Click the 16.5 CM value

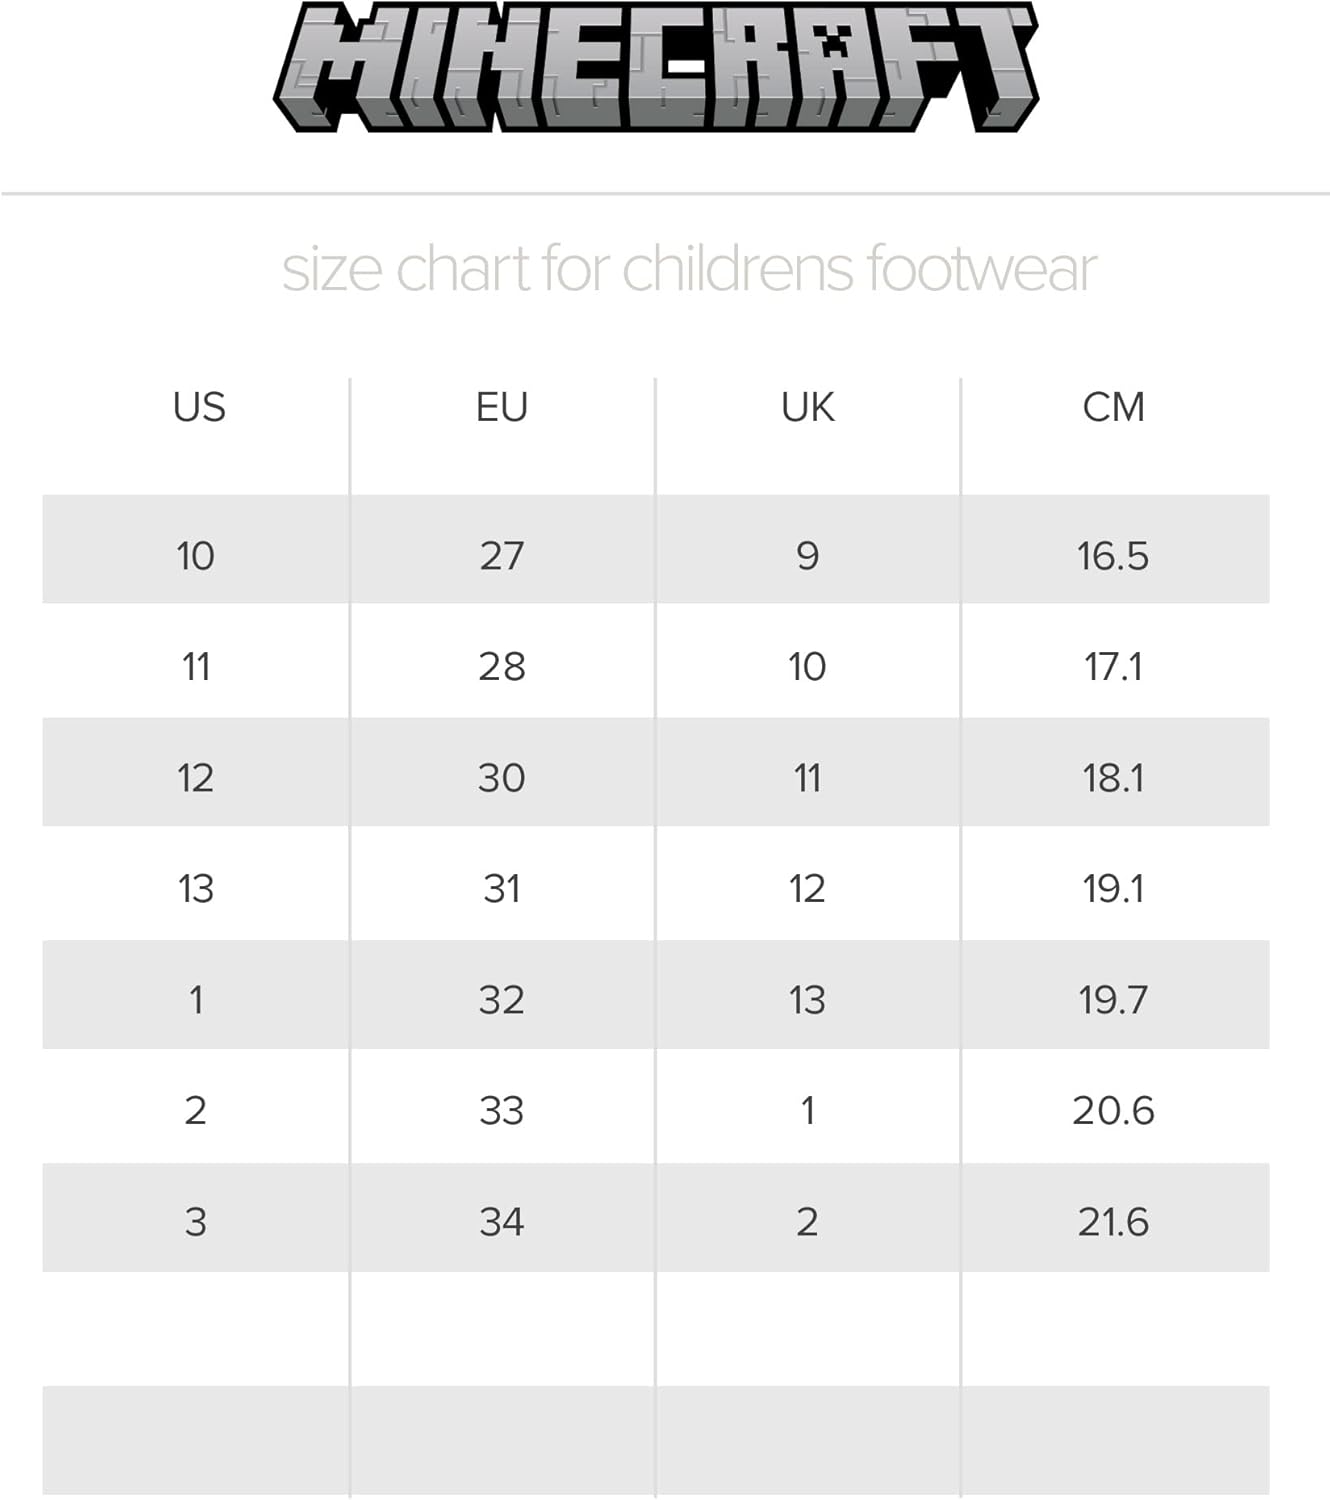tap(1113, 556)
